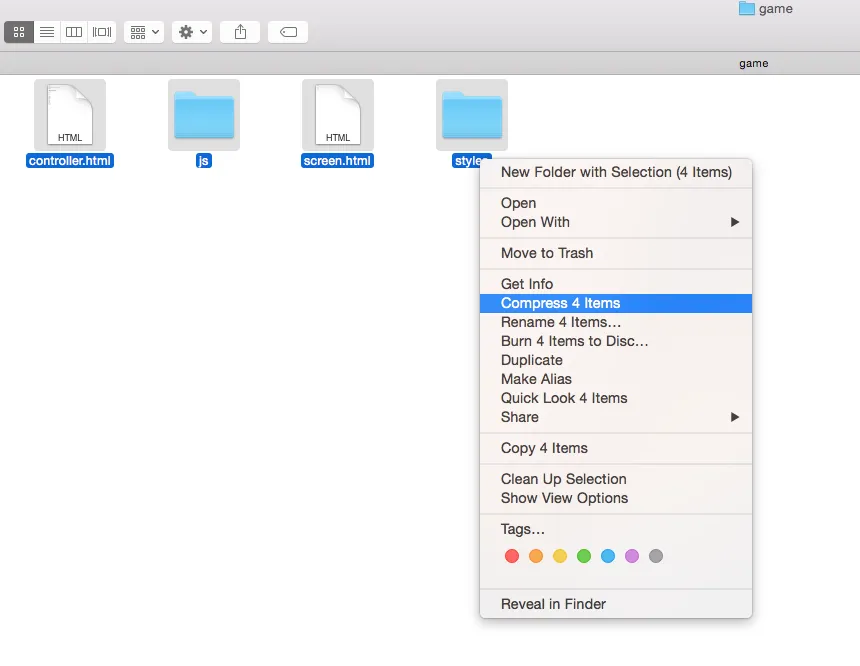
Task: Click the controller.html file name label
Action: click(x=70, y=161)
